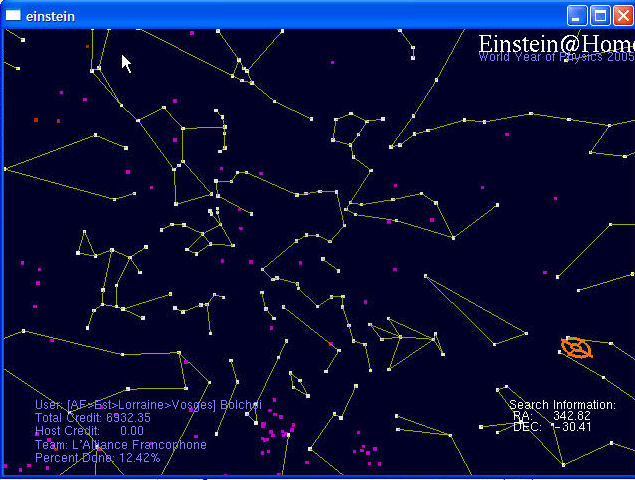
Task: Close the einstein window
Action: 622,15
